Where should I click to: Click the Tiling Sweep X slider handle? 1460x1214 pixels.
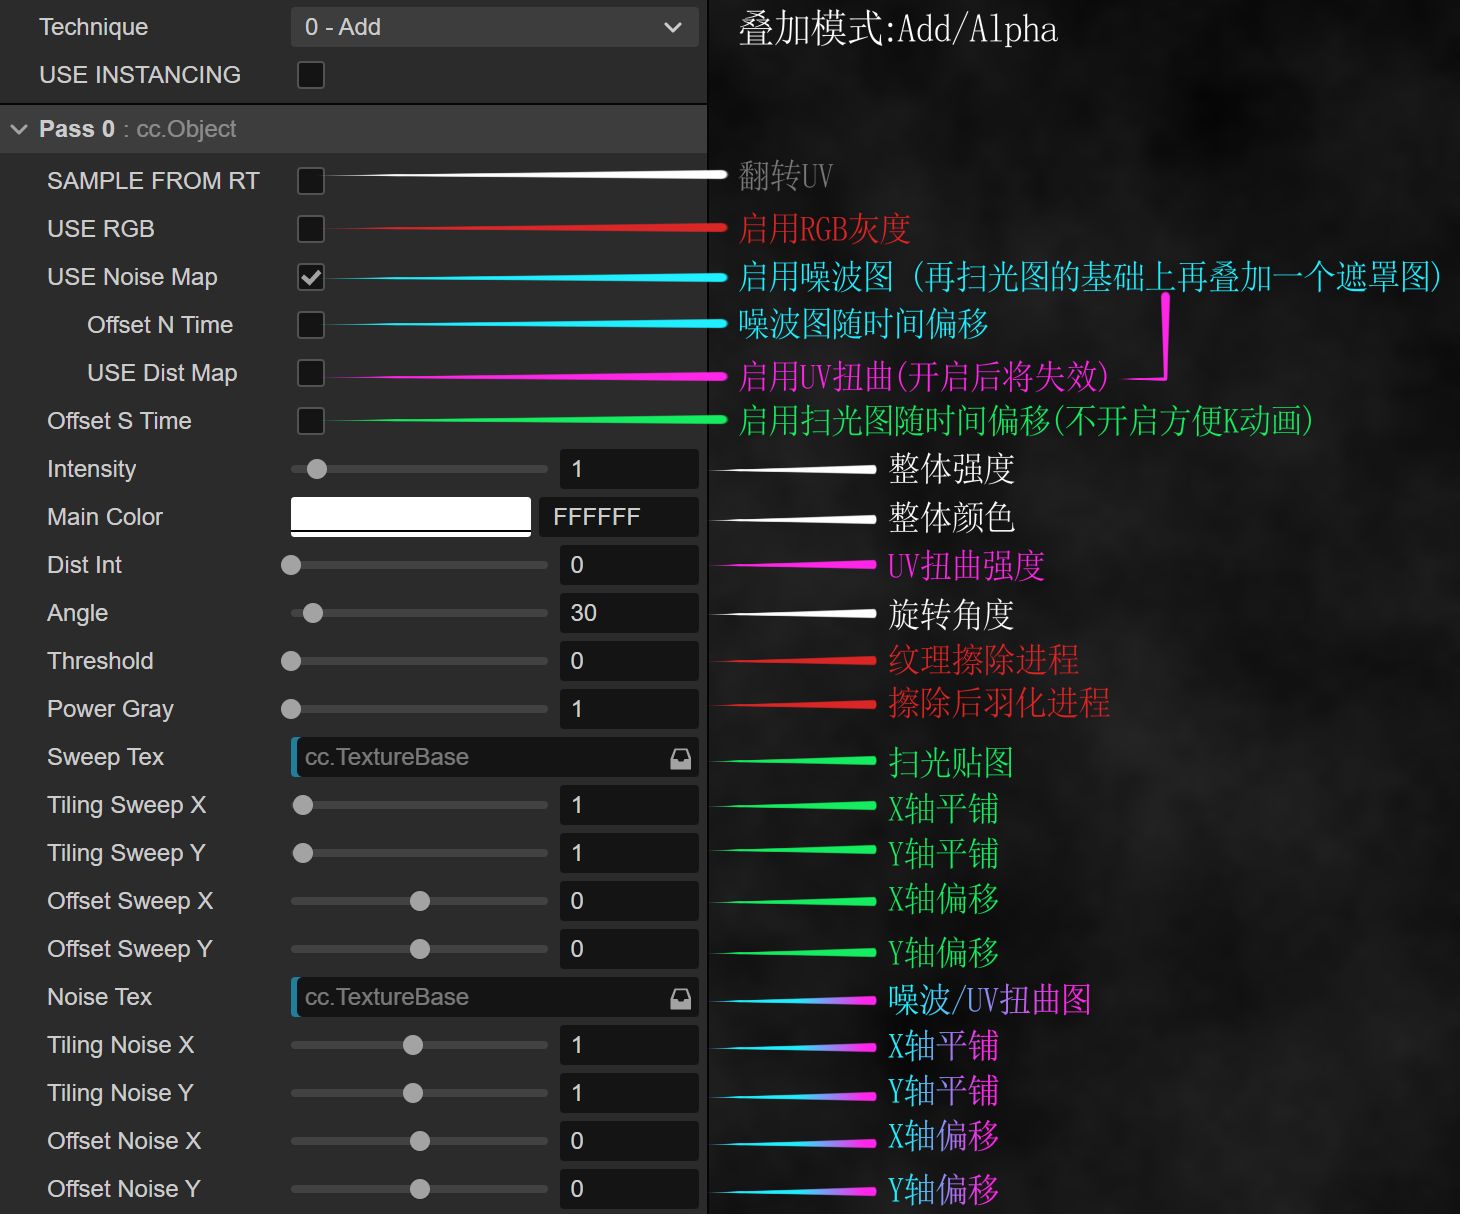[x=303, y=805]
